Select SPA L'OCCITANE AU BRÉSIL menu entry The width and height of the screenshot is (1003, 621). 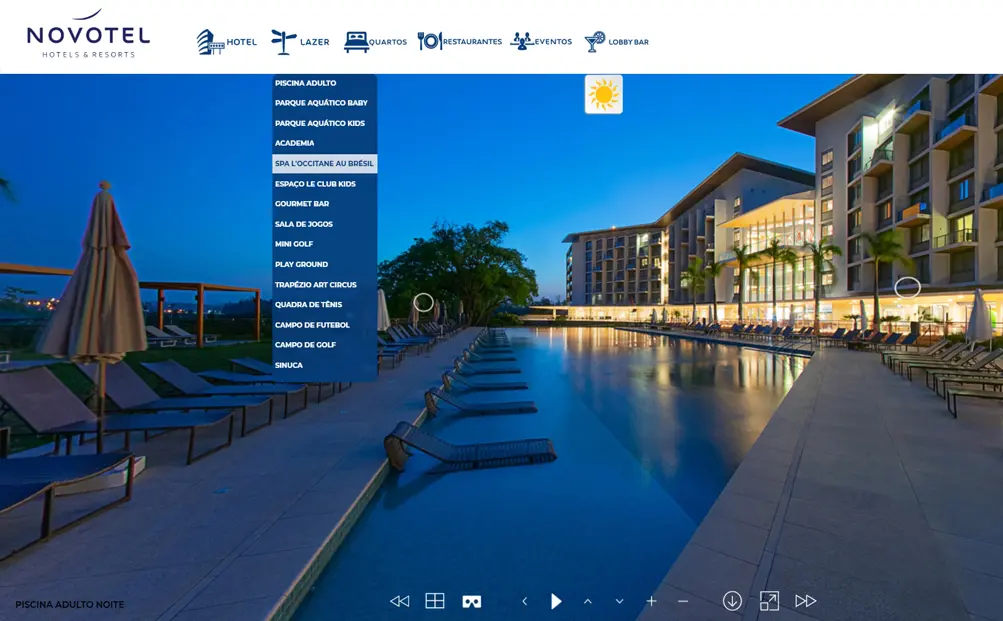[324, 163]
